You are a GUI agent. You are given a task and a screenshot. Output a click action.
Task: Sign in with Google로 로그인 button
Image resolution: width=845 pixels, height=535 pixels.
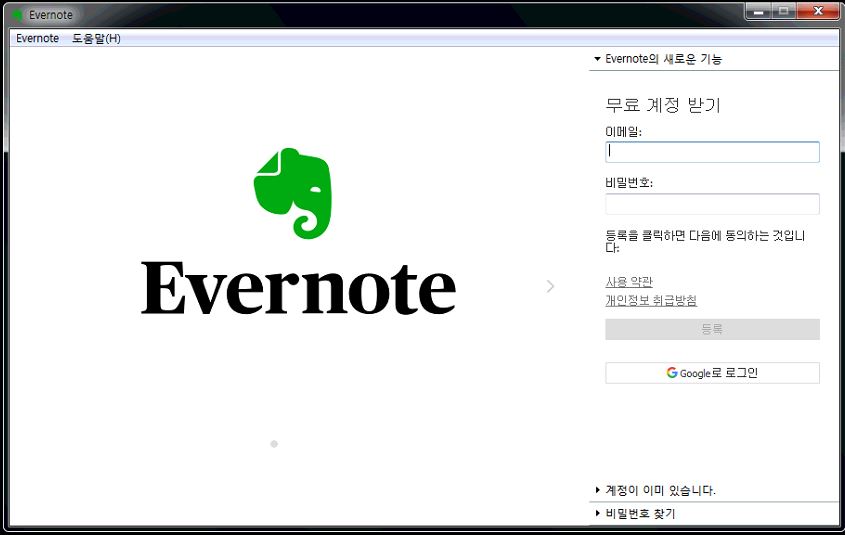[712, 373]
